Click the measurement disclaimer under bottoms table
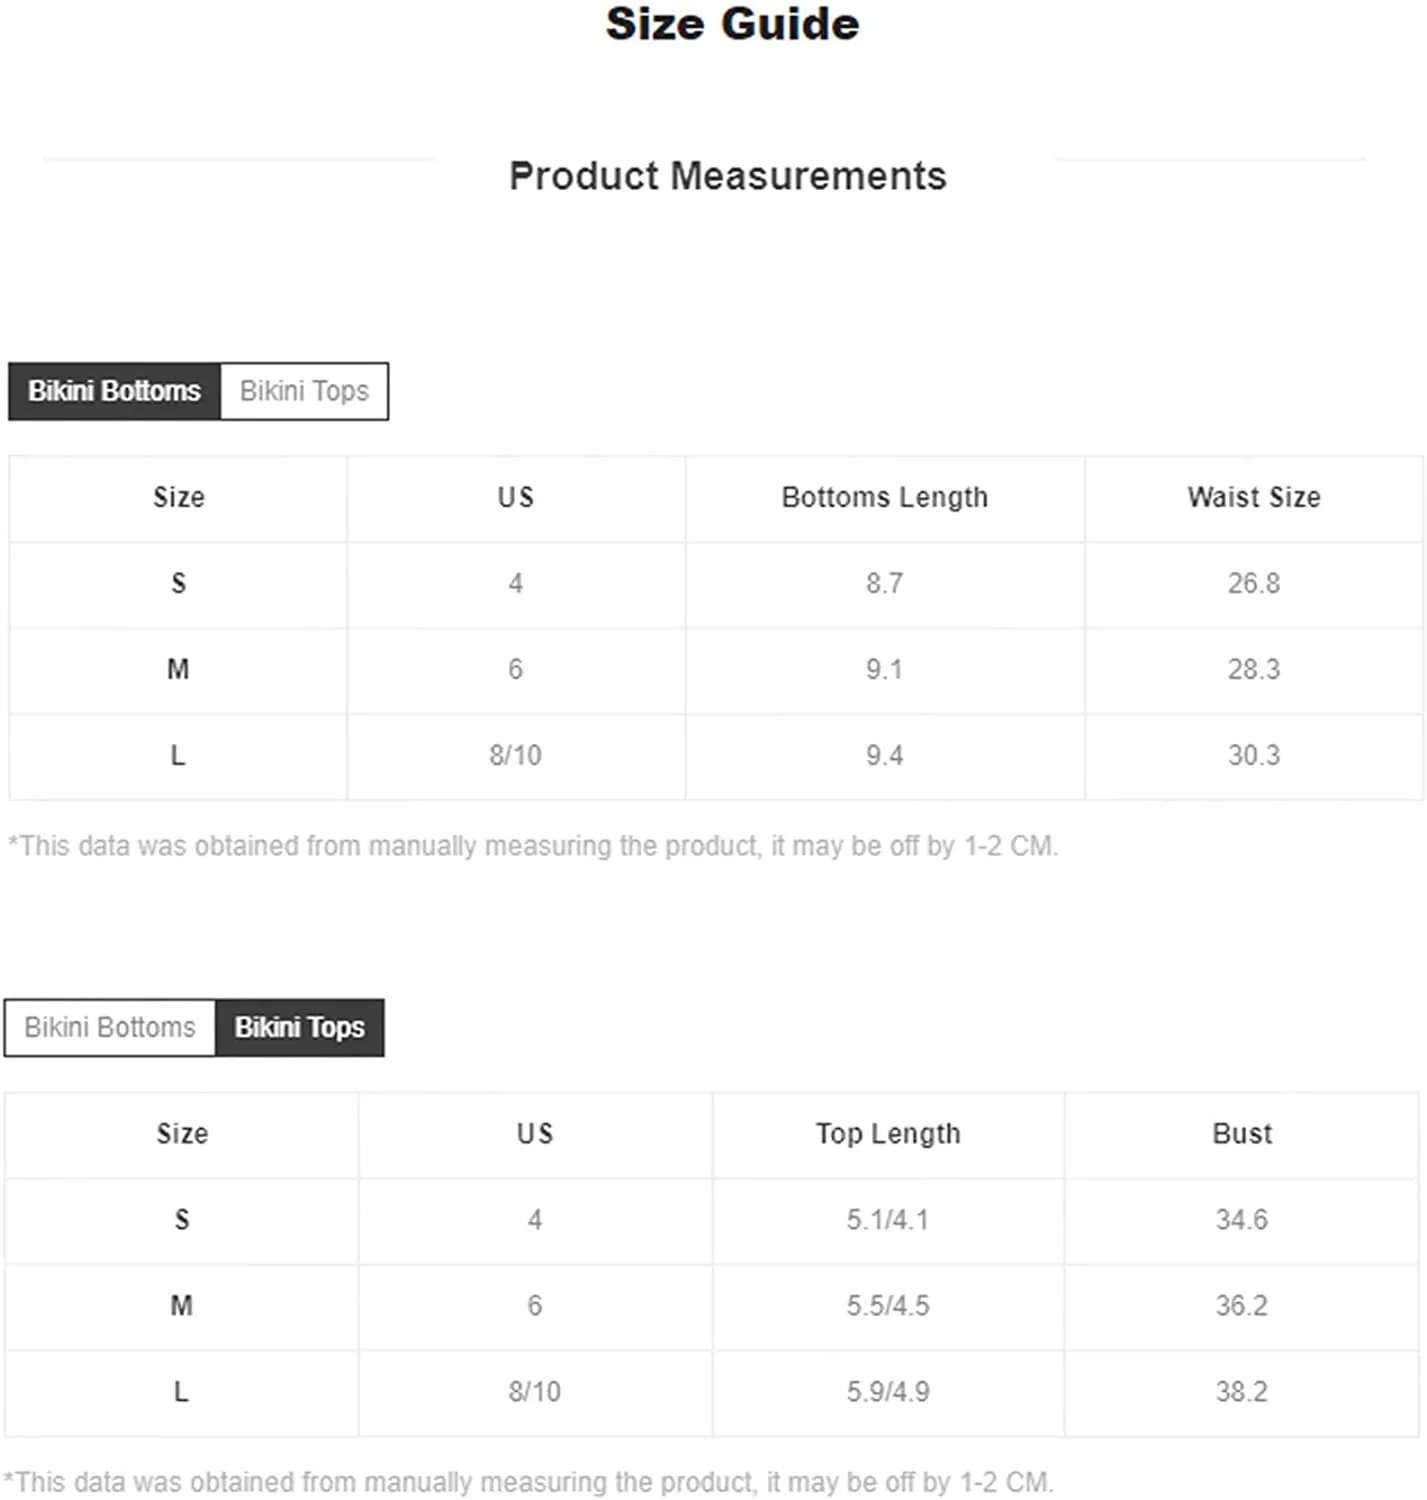This screenshot has height=1500, width=1427. click(533, 846)
